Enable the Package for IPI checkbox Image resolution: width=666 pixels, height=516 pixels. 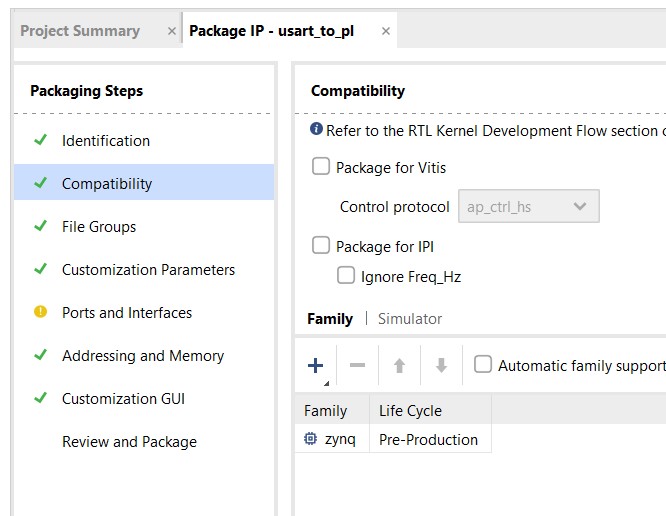[321, 245]
